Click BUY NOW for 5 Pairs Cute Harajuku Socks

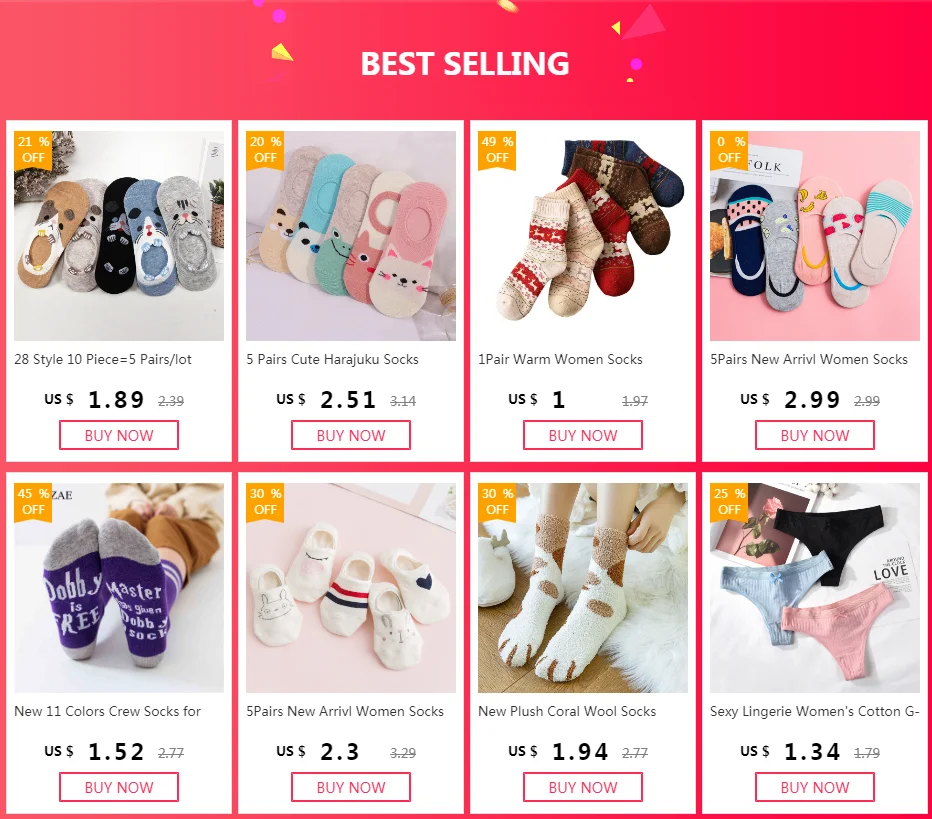click(x=351, y=435)
